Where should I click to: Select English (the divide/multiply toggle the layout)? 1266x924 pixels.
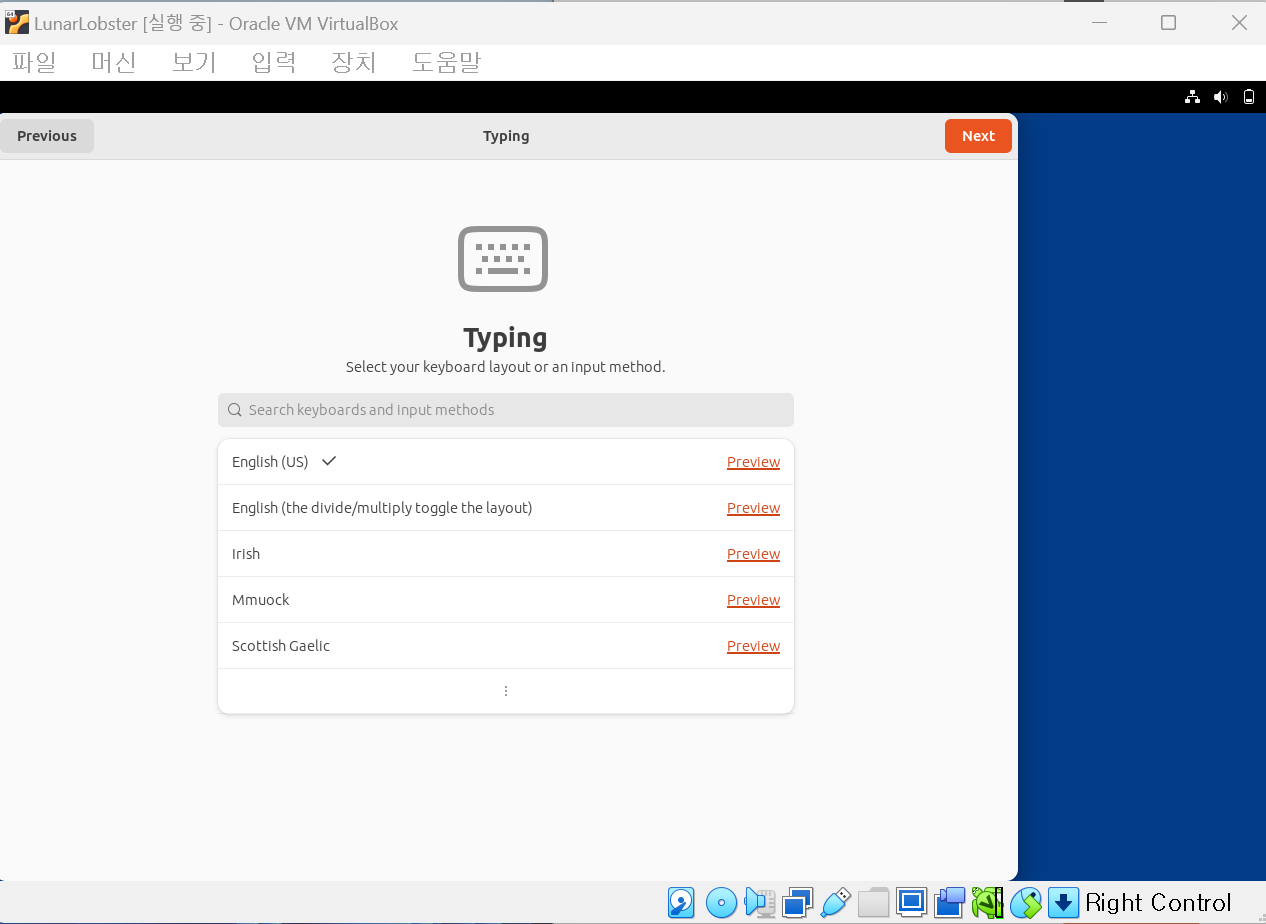pos(506,508)
